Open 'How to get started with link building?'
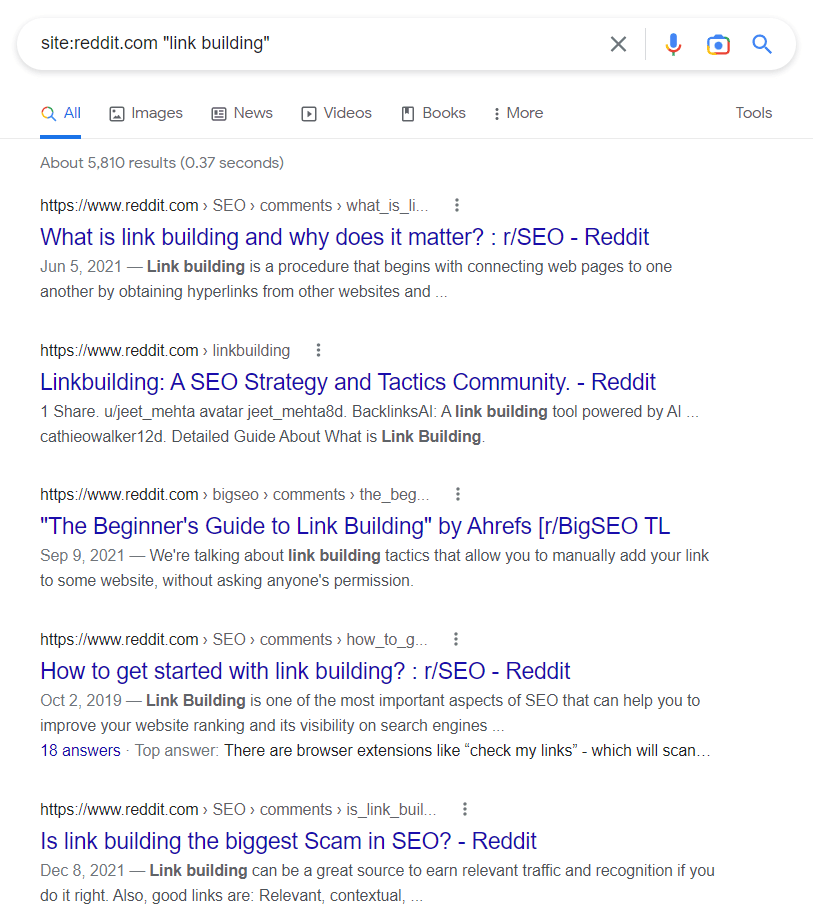 305,671
